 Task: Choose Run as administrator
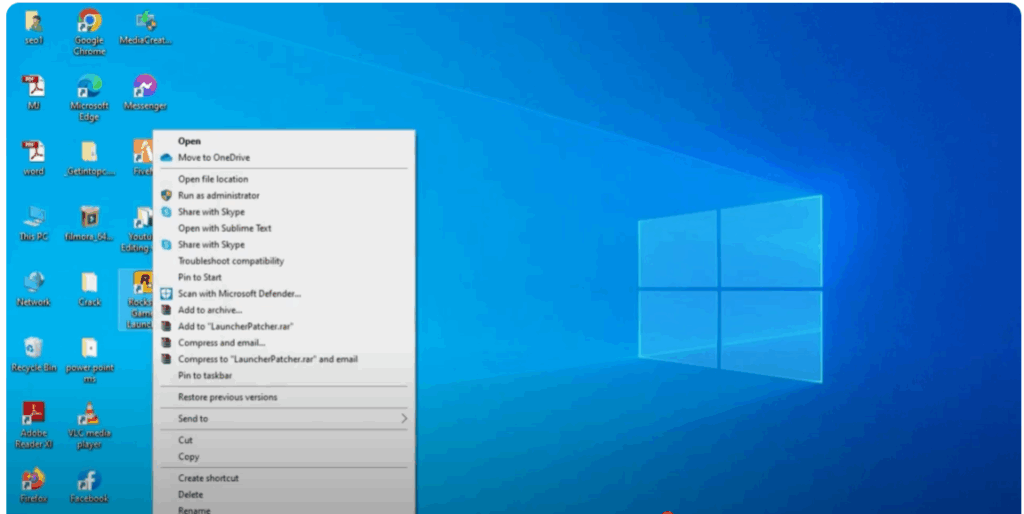click(283, 195)
